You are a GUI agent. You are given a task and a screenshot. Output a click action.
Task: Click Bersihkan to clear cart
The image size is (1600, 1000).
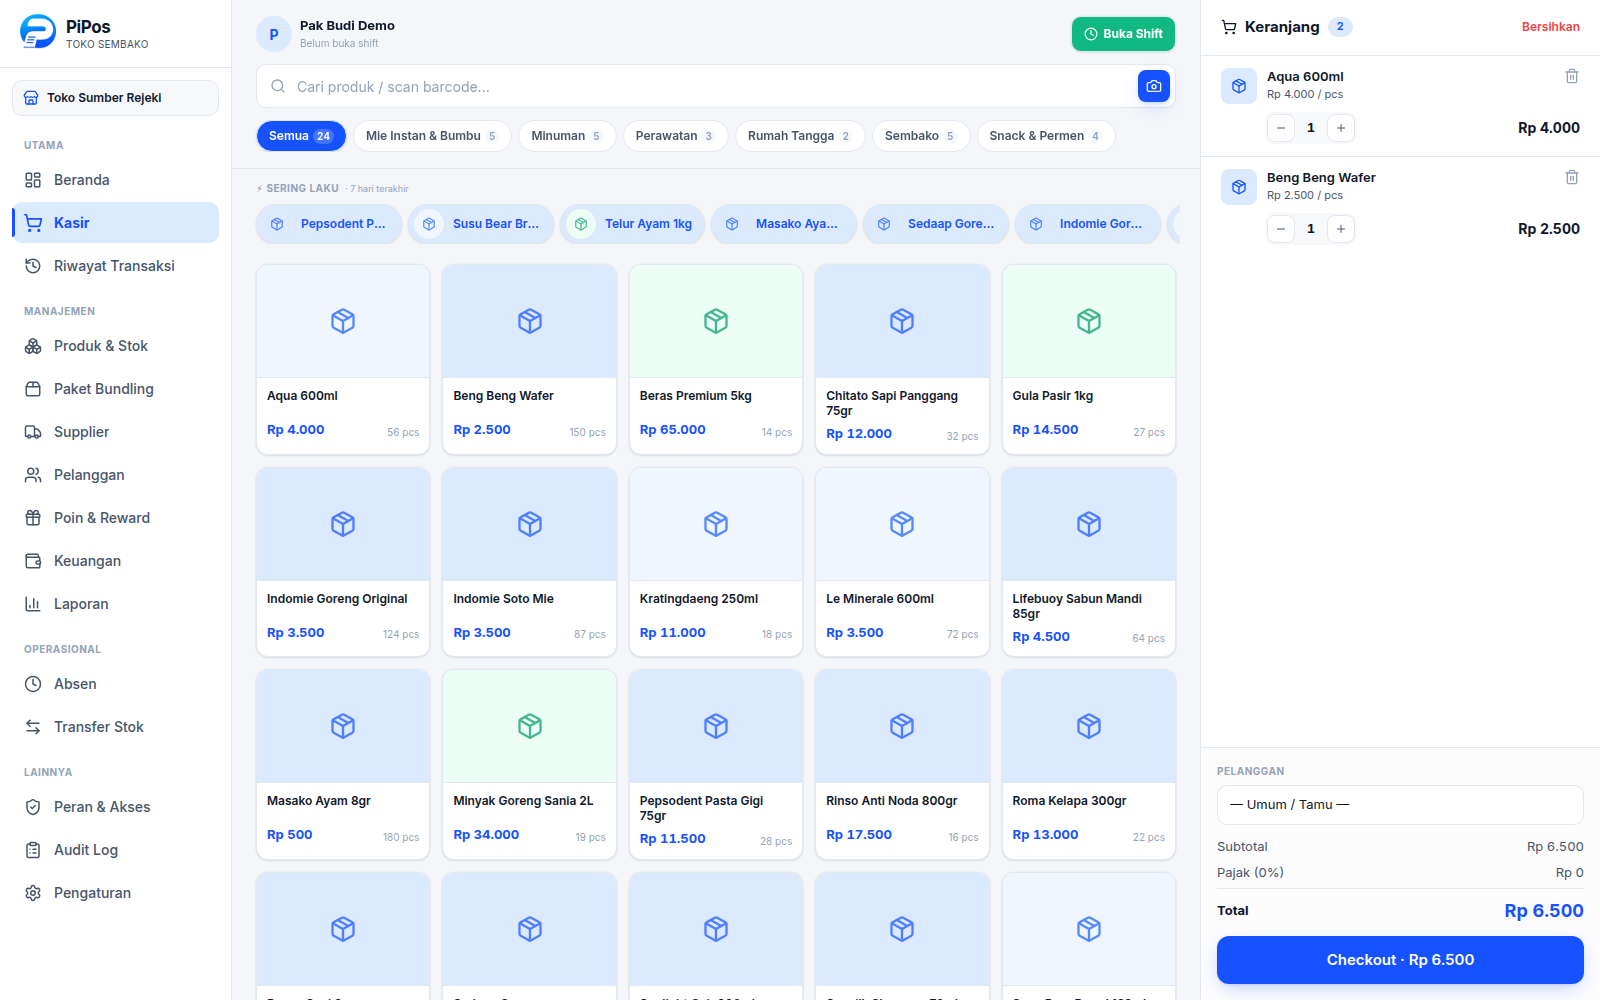tap(1550, 27)
